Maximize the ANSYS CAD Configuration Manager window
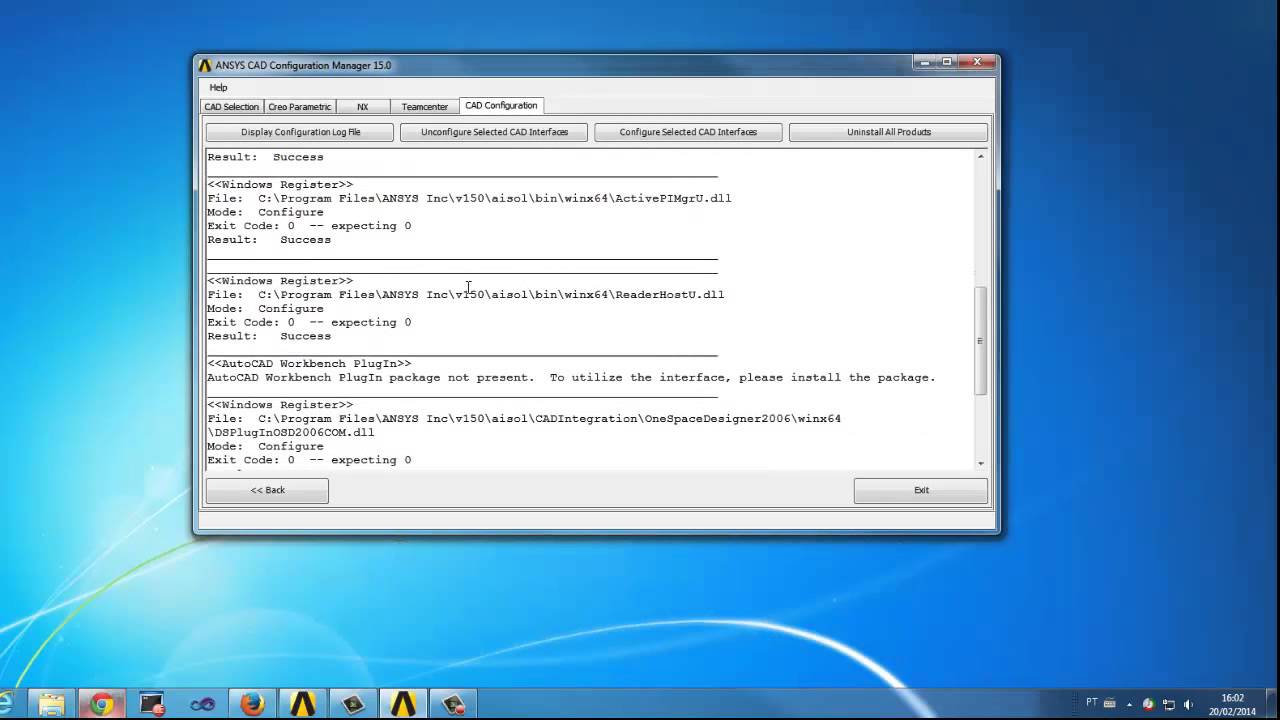This screenshot has height=720, width=1280. (947, 62)
